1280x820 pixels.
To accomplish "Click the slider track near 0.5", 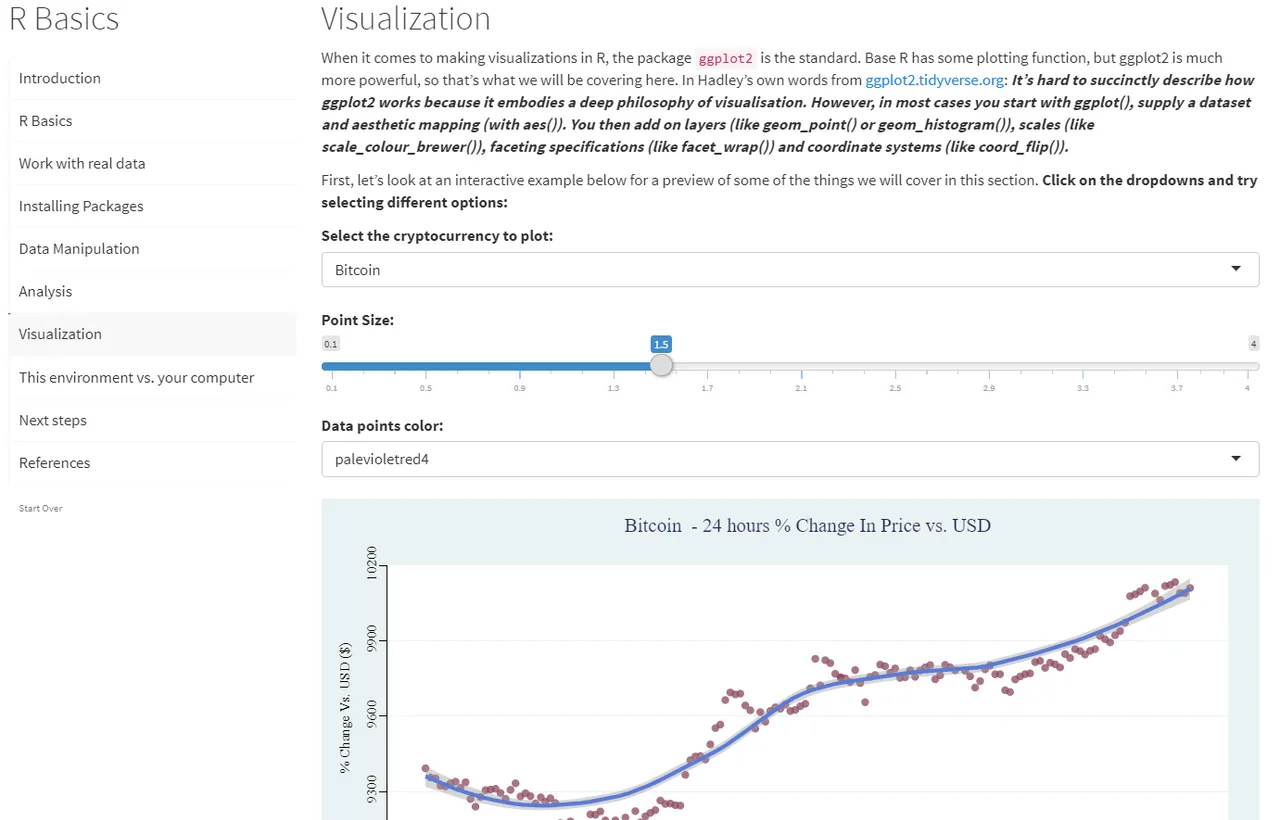I will (425, 366).
